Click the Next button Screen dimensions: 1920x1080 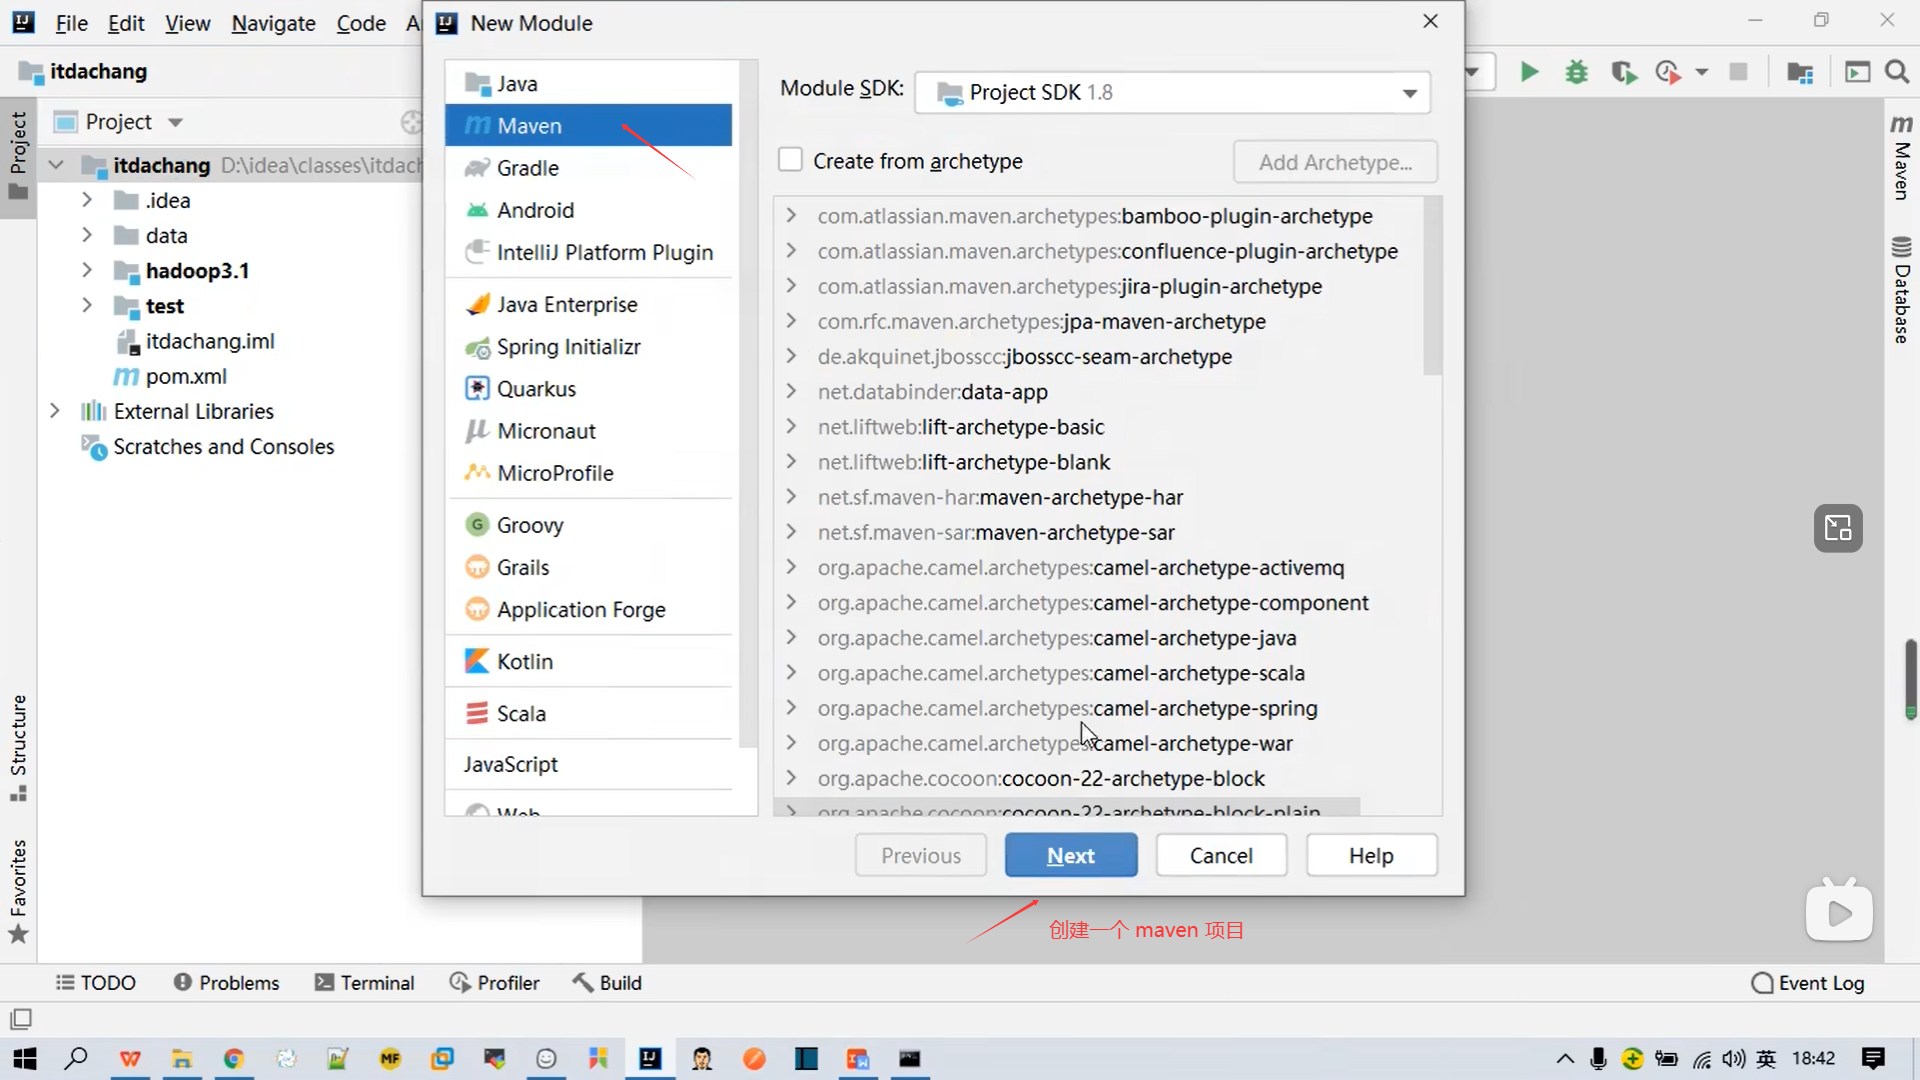[1070, 856]
